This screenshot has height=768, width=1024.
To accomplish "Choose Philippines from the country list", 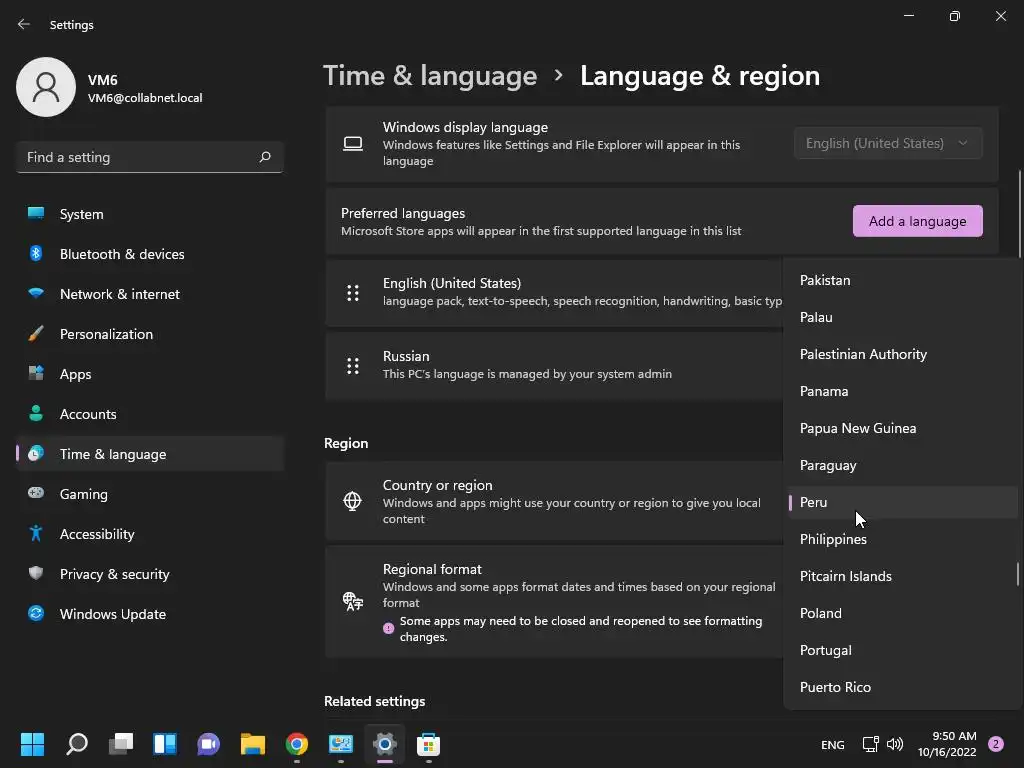I will click(903, 539).
